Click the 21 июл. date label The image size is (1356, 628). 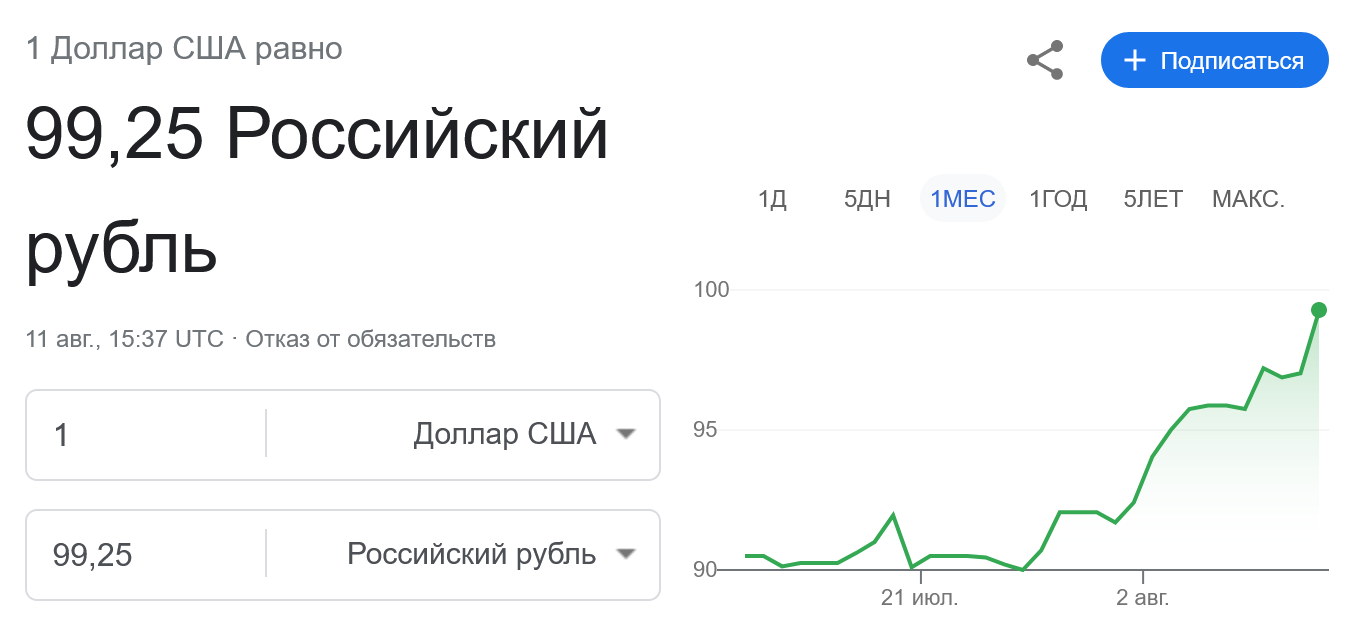[x=919, y=599]
